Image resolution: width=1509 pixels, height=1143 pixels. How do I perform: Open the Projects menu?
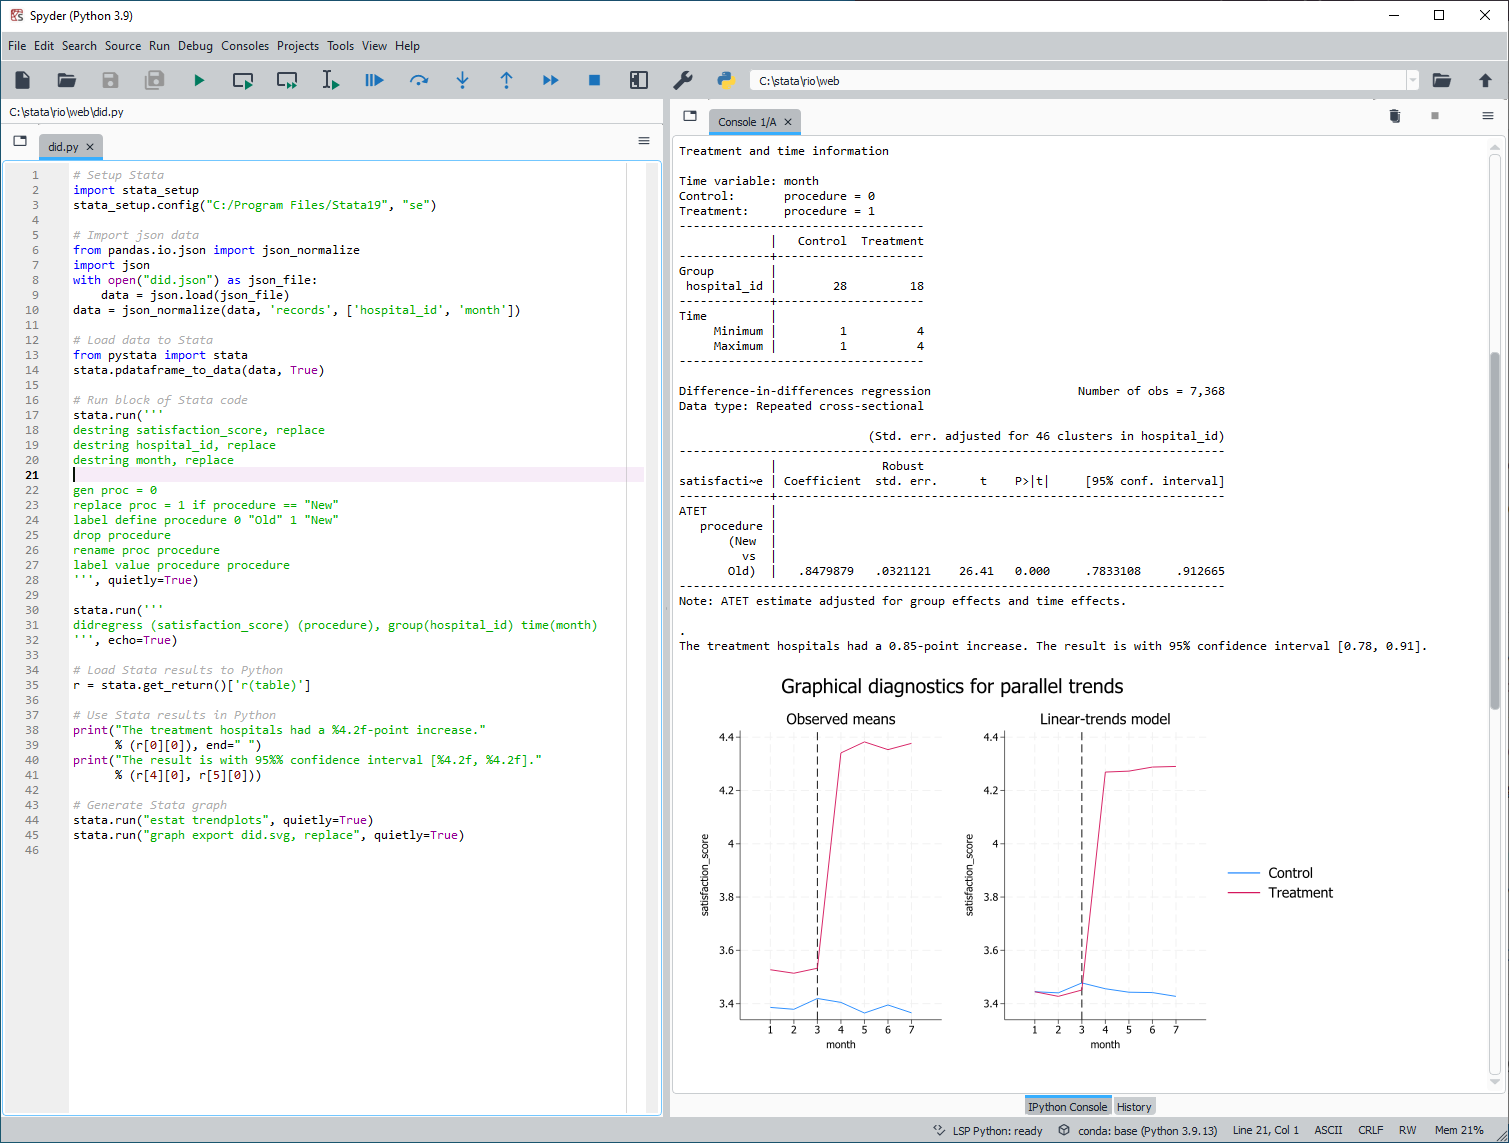point(298,46)
